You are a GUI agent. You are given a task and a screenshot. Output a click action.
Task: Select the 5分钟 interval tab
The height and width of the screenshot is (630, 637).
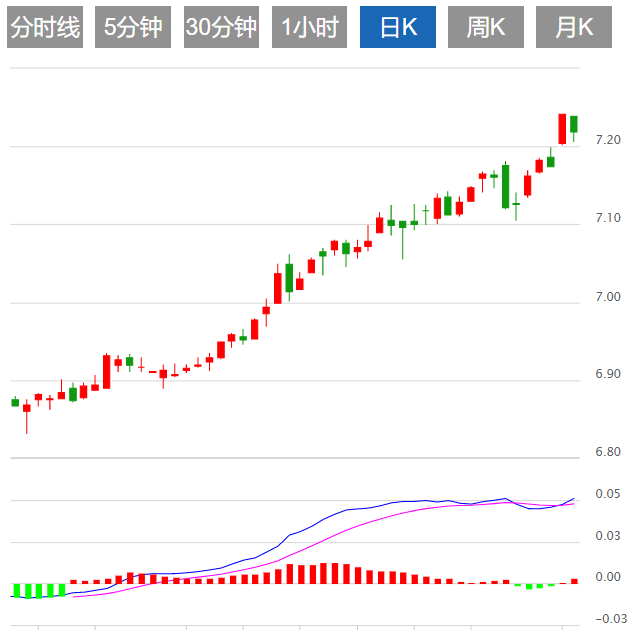(133, 27)
